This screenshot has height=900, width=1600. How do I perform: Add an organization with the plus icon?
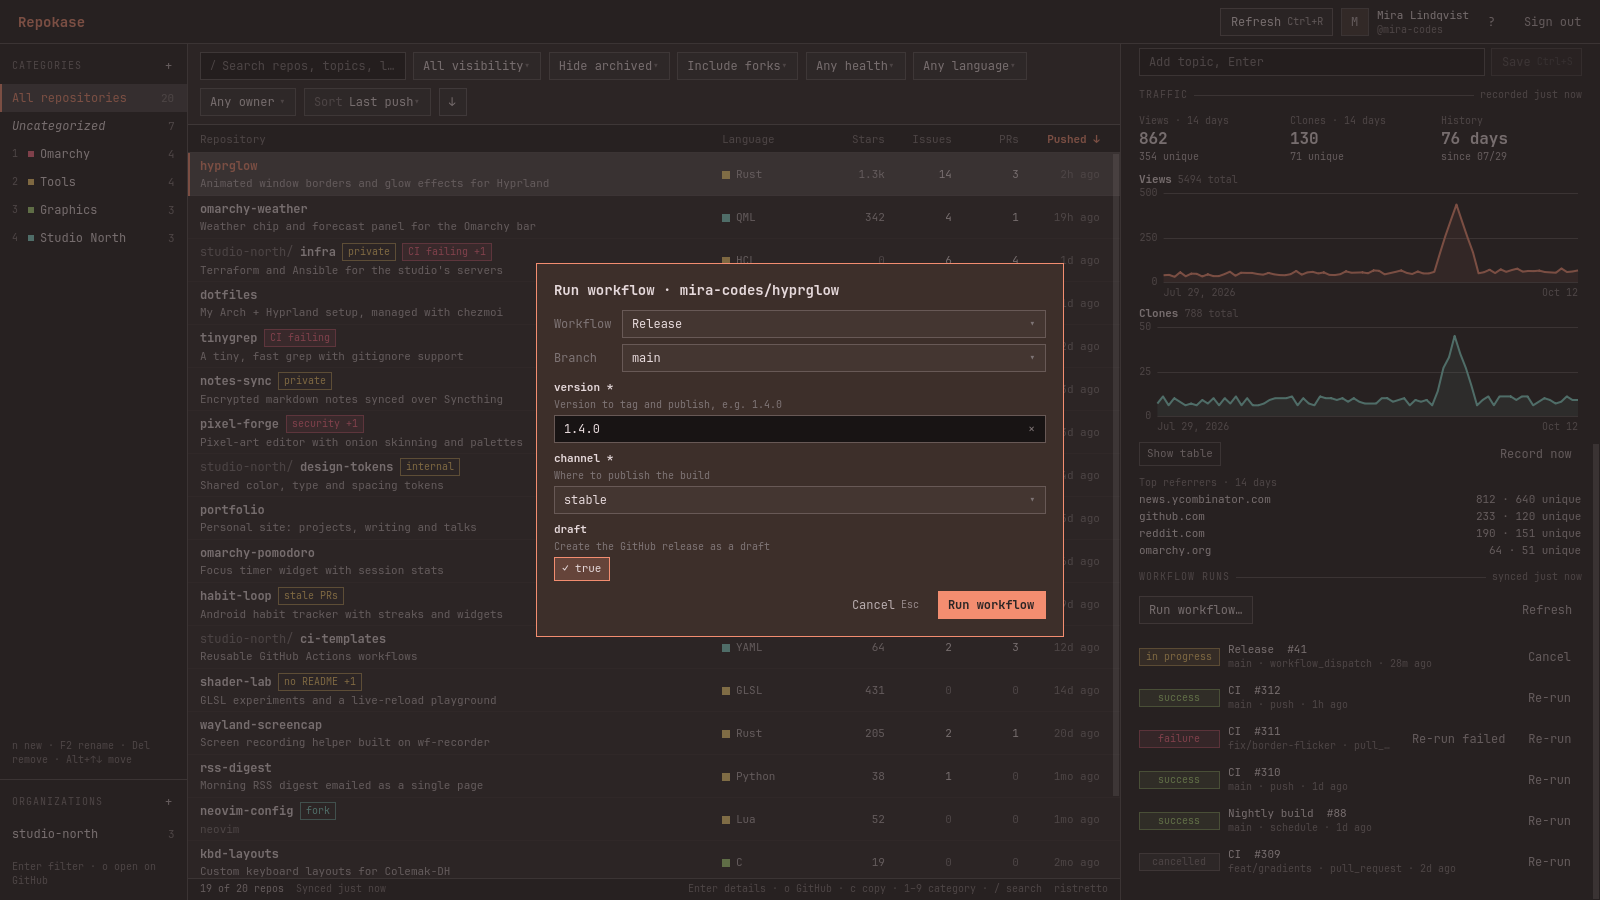pos(168,802)
